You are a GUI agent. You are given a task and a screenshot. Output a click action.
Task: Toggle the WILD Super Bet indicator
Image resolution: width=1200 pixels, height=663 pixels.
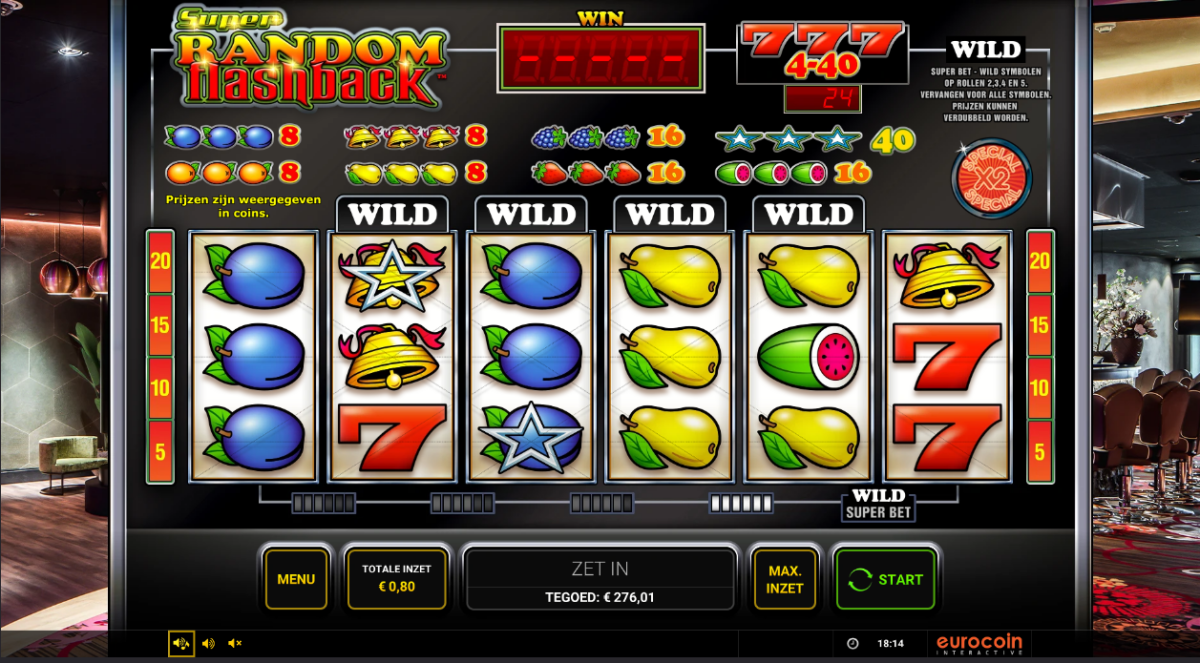[878, 504]
